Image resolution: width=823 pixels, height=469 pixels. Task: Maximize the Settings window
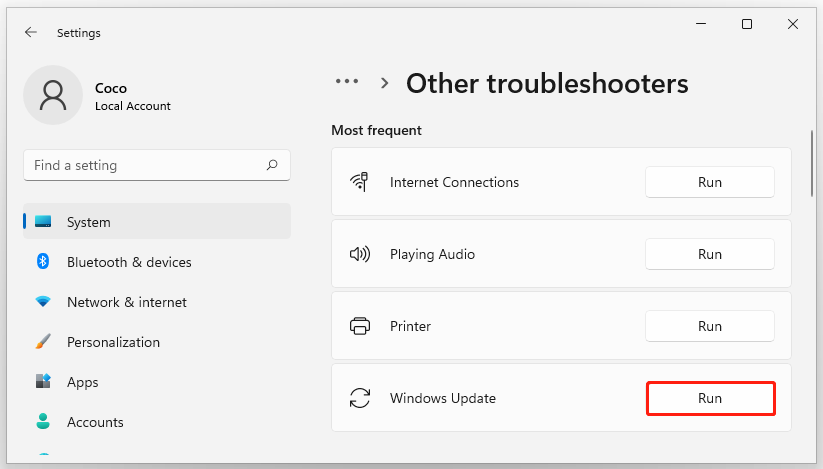[x=746, y=24]
